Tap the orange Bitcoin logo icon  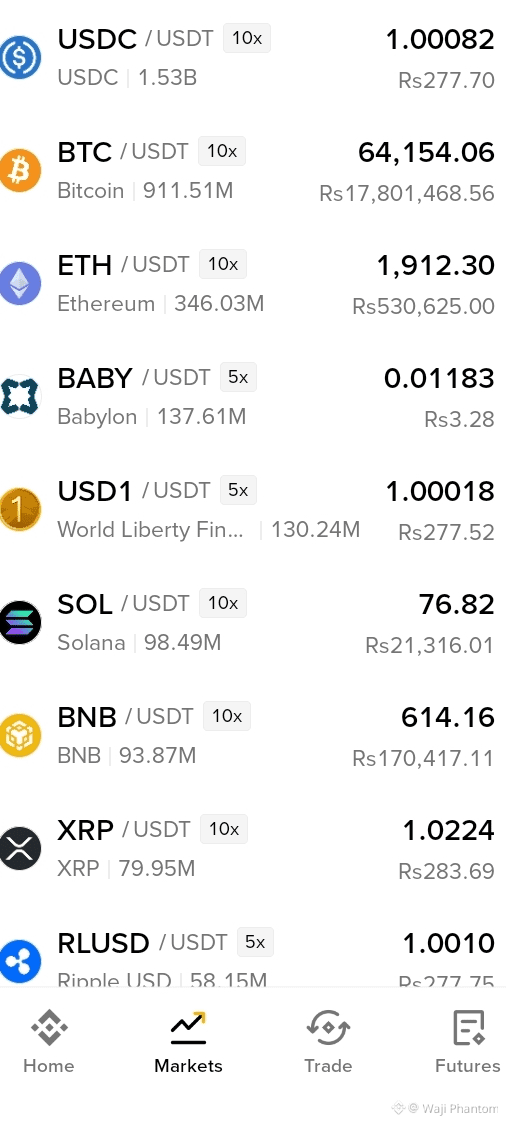click(19, 171)
